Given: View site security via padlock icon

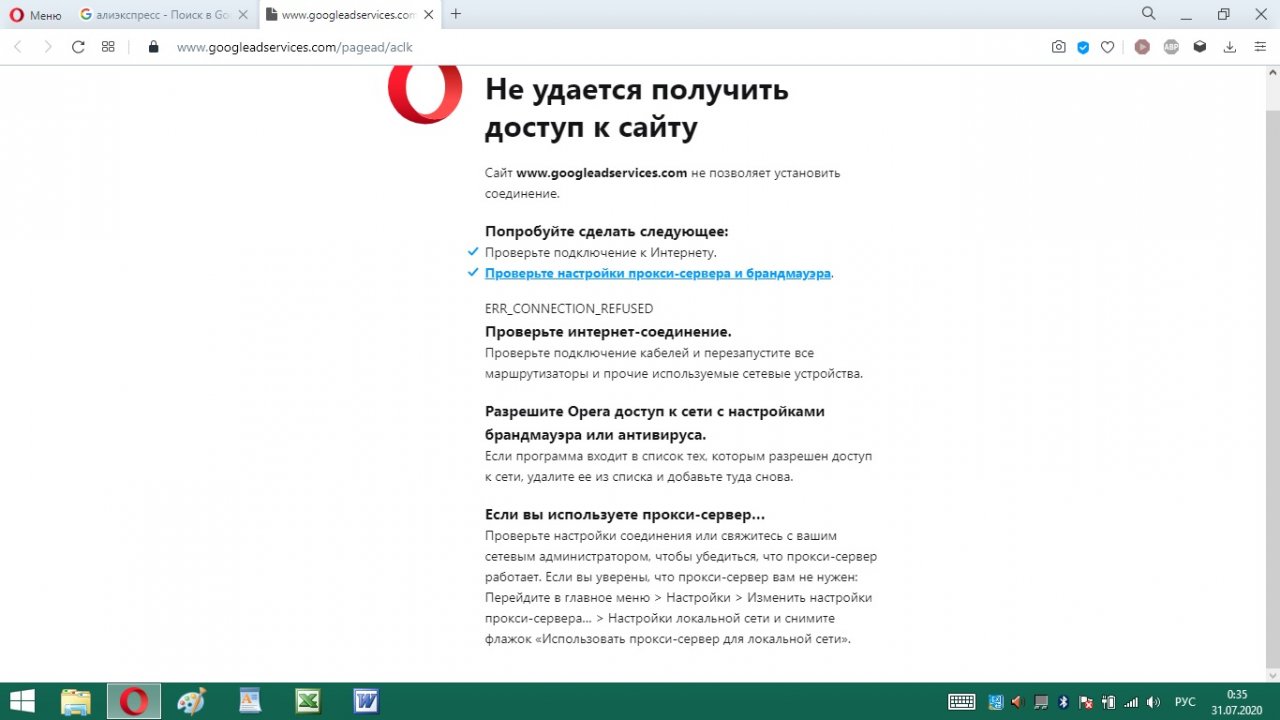Looking at the screenshot, I should [x=153, y=47].
